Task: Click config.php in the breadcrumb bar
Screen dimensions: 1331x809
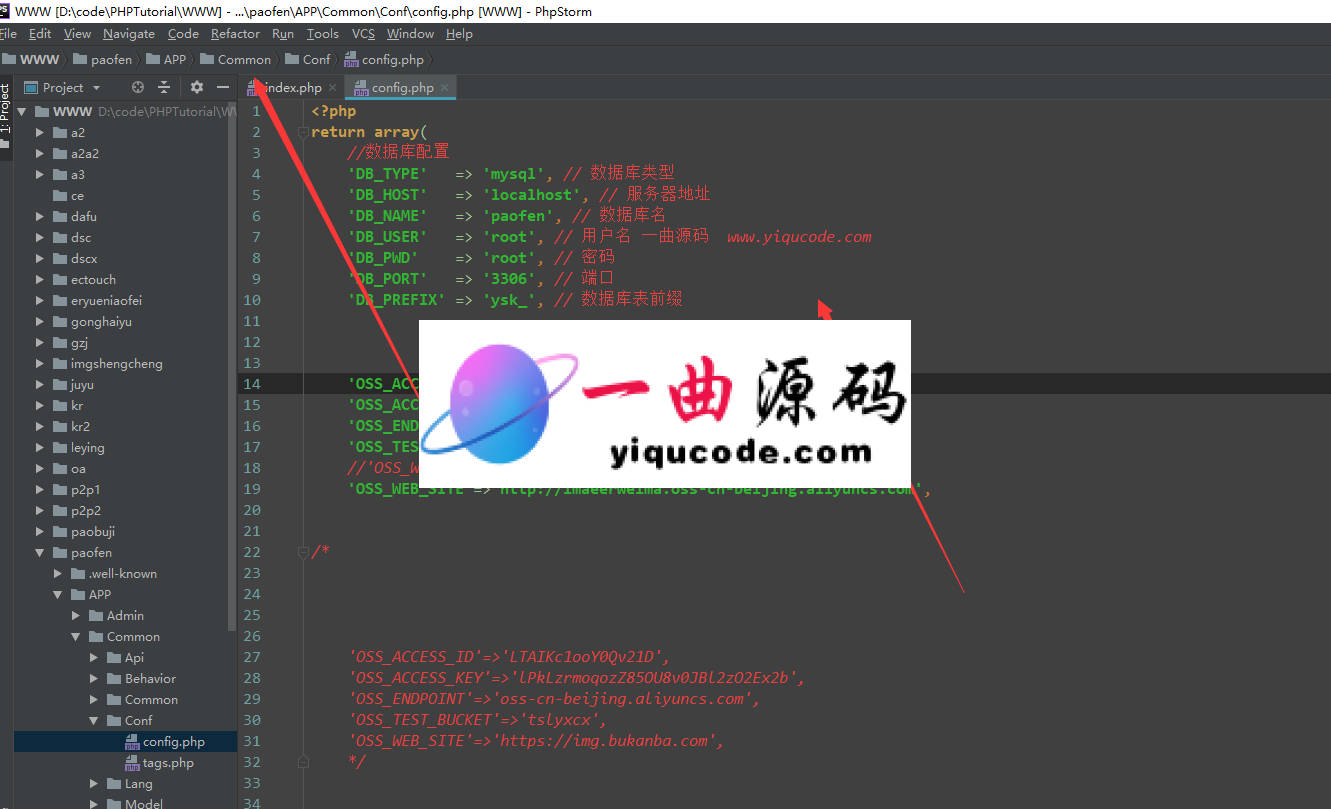Action: pos(384,60)
